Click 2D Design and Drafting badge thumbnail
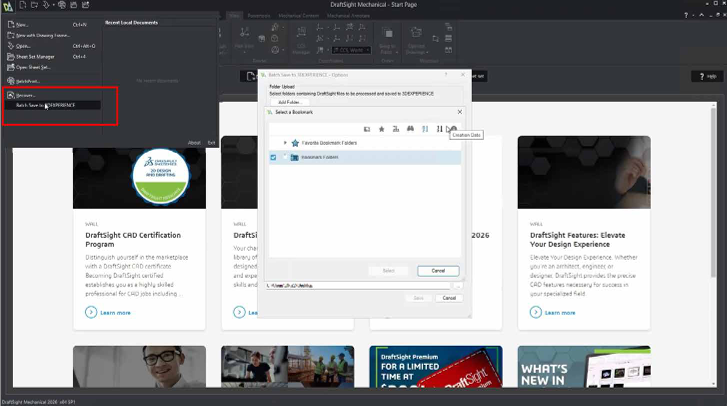727x406 pixels. pyautogui.click(x=160, y=178)
